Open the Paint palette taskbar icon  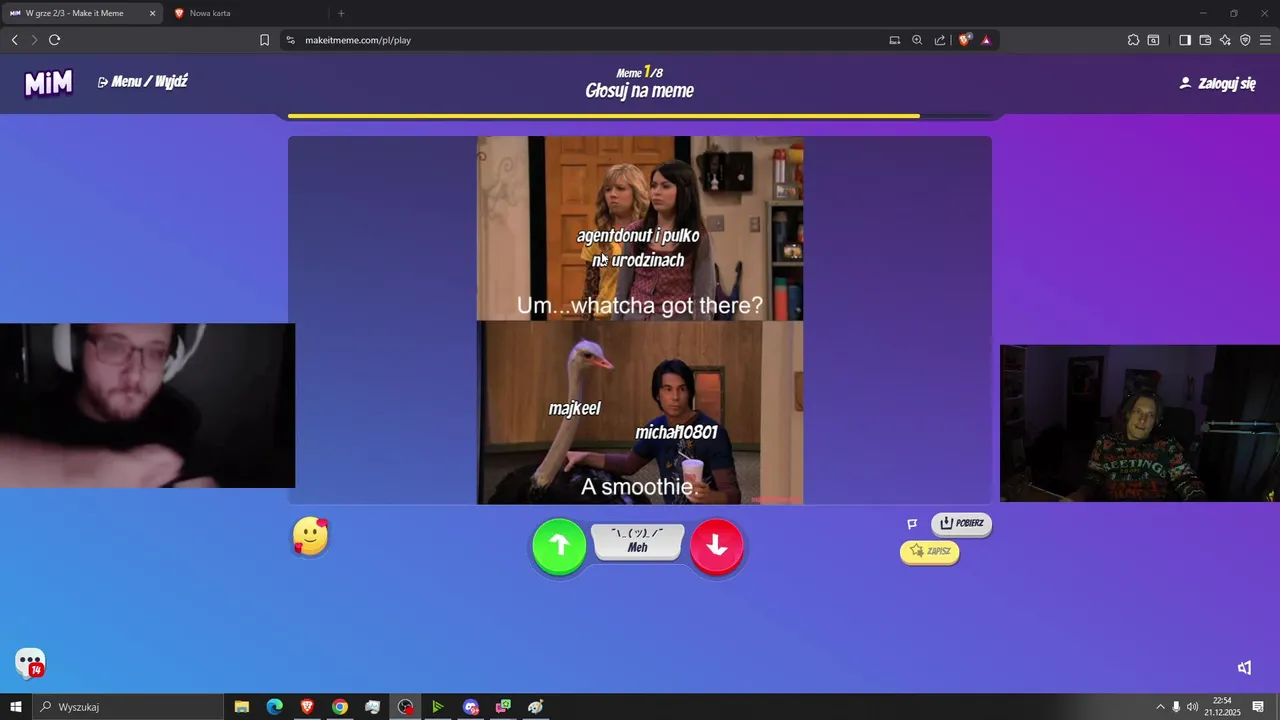click(536, 707)
